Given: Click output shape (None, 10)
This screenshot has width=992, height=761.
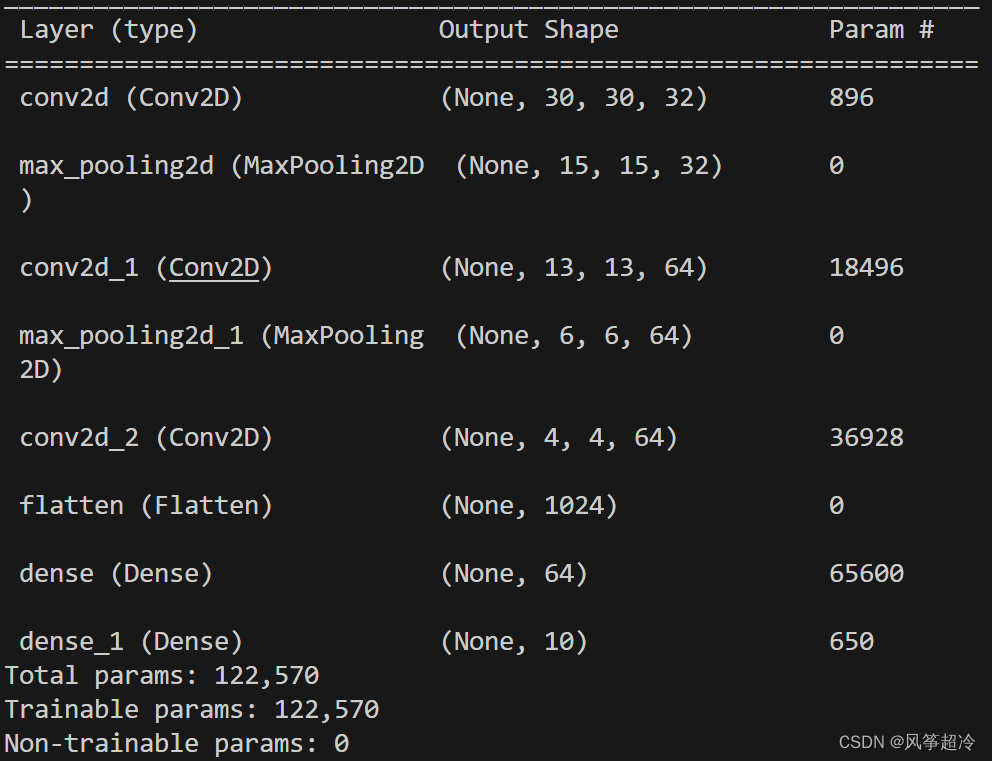Looking at the screenshot, I should pyautogui.click(x=514, y=642).
